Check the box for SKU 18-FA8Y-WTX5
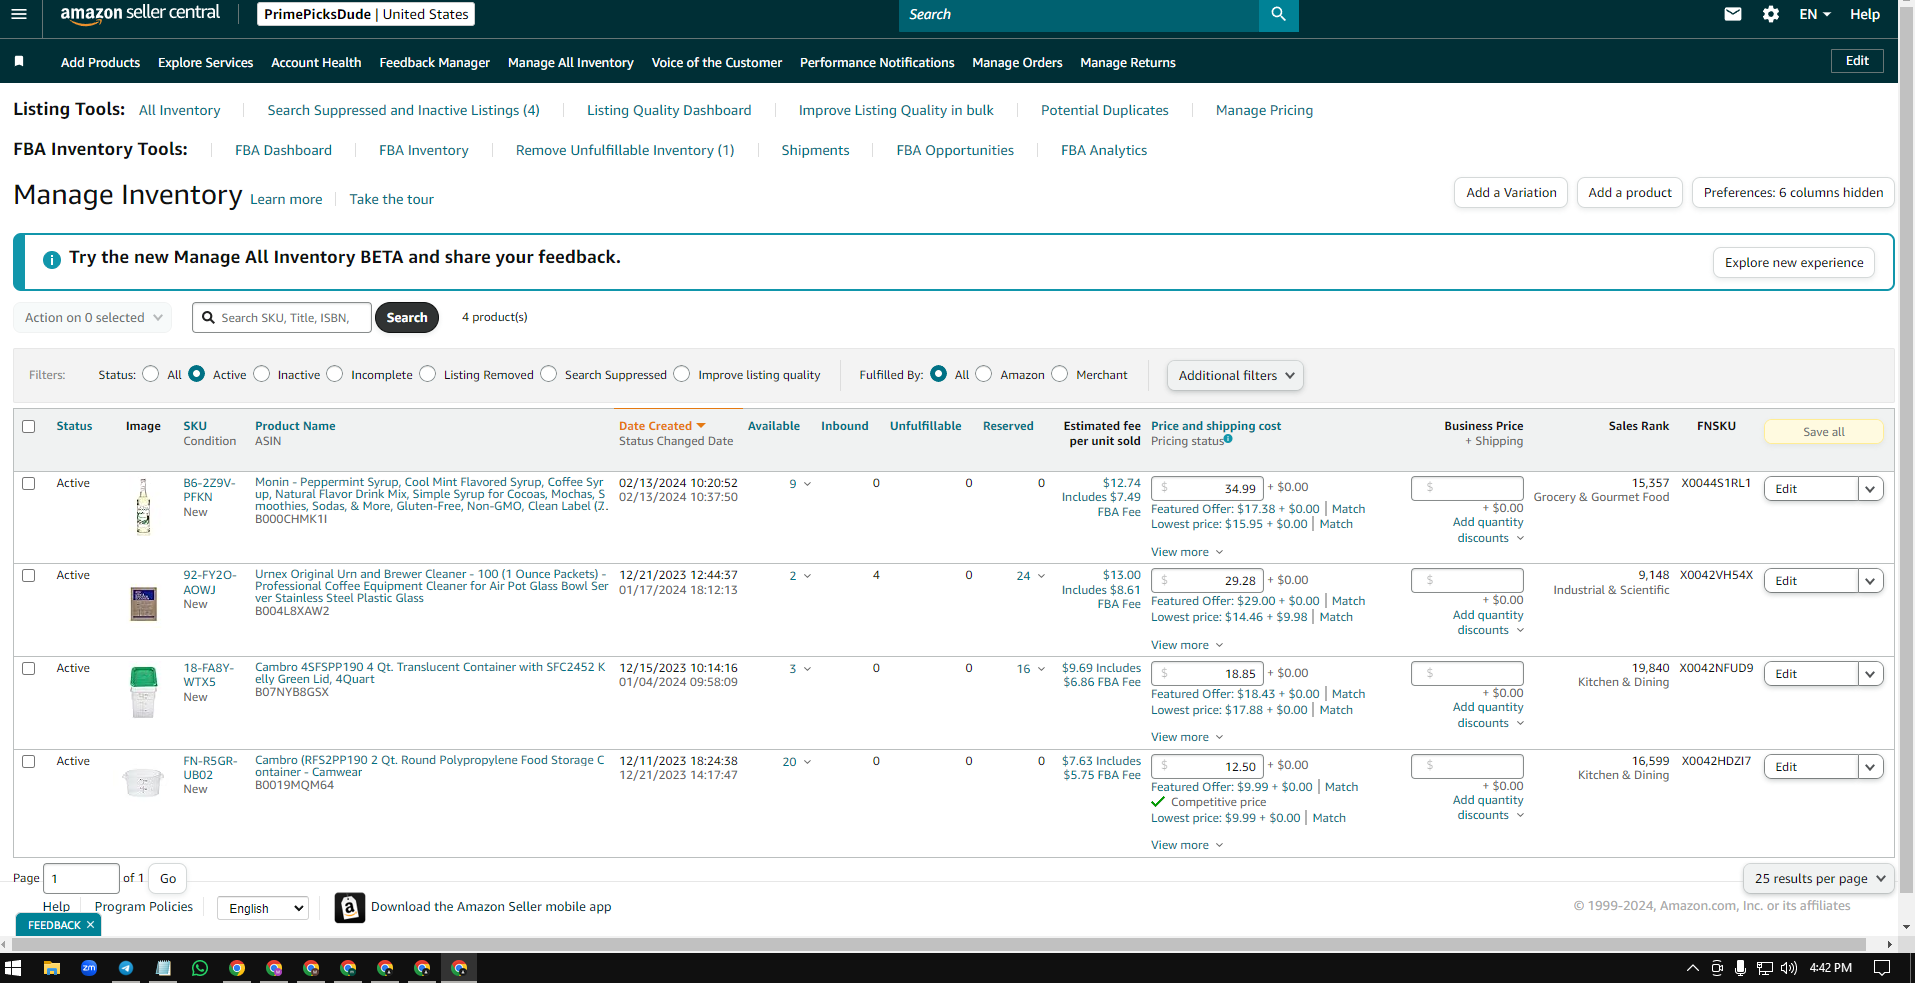Image resolution: width=1915 pixels, height=983 pixels. tap(29, 668)
